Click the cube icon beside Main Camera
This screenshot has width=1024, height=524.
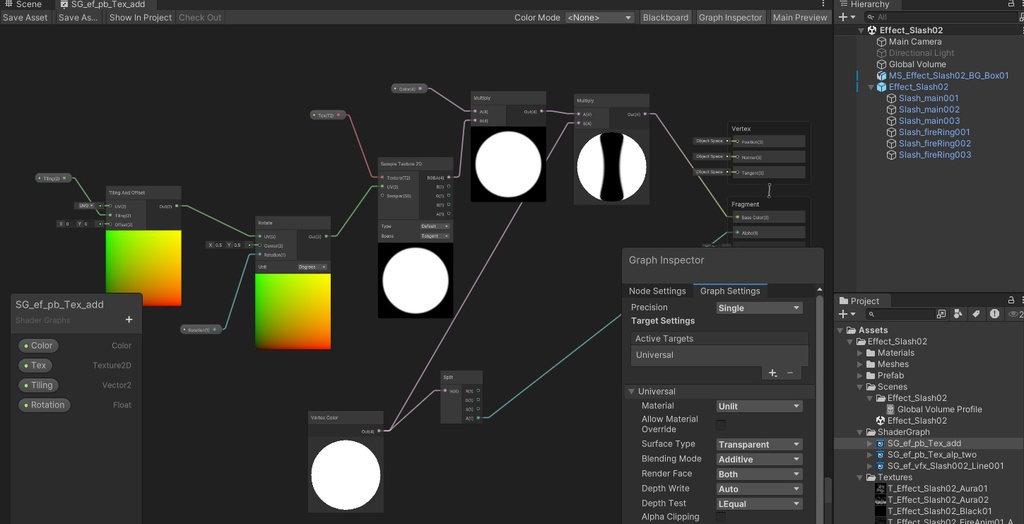882,42
